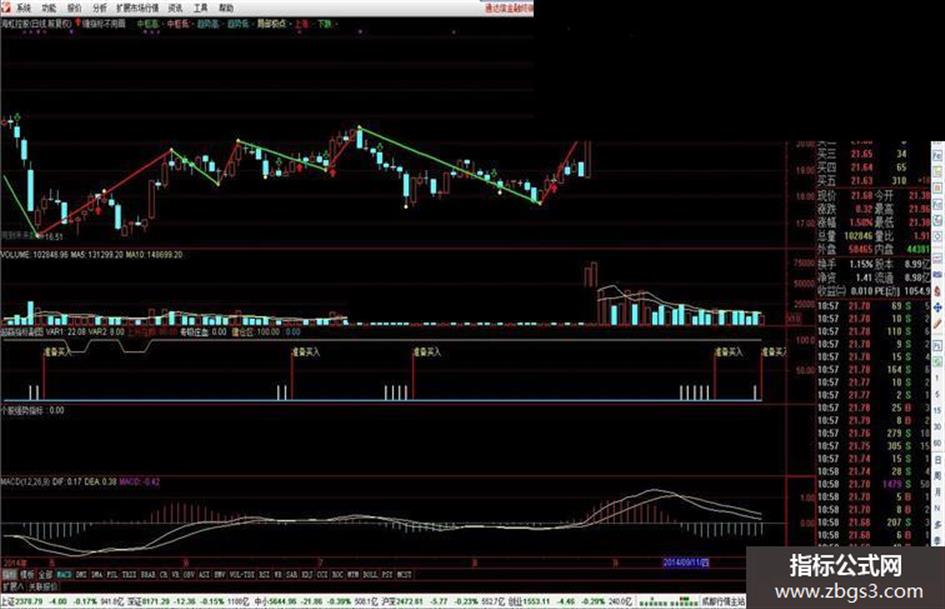Switch to the BOLL indicator tab

[x=370, y=575]
